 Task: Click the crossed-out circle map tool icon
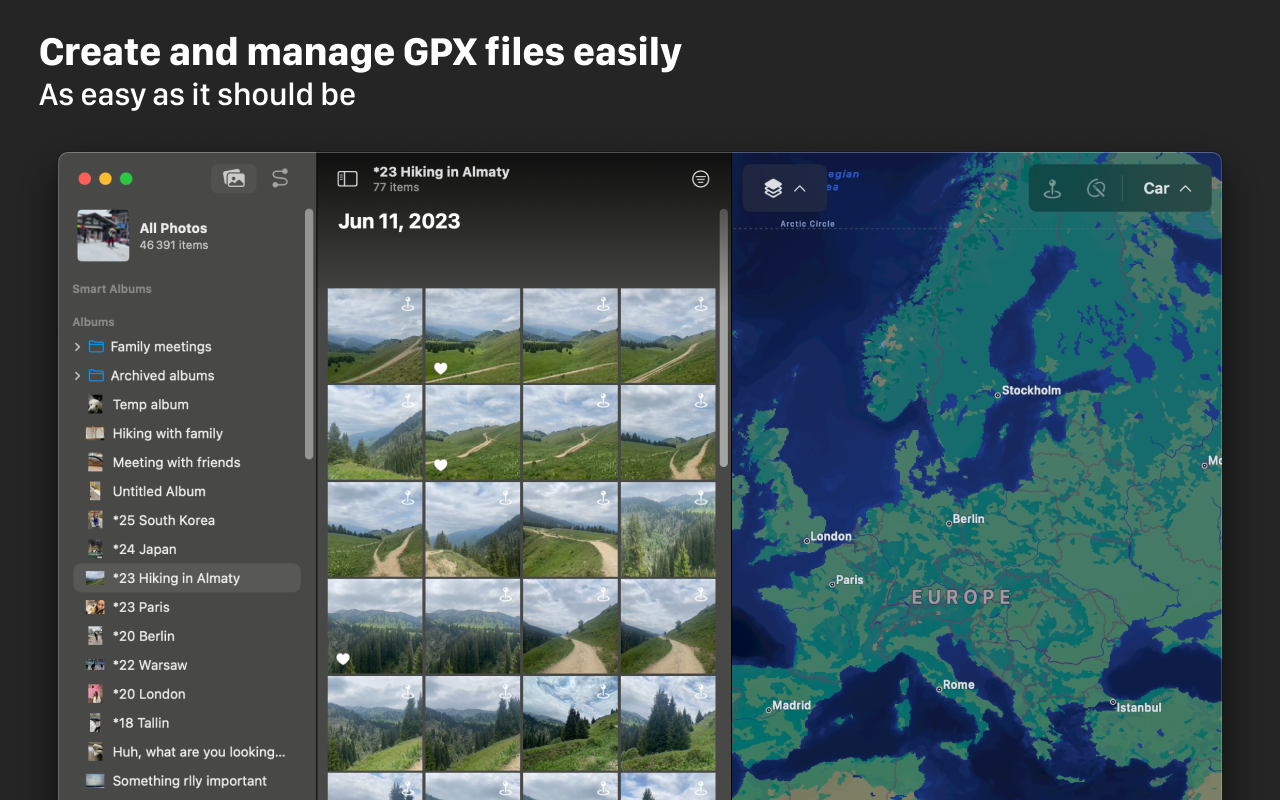[x=1096, y=188]
